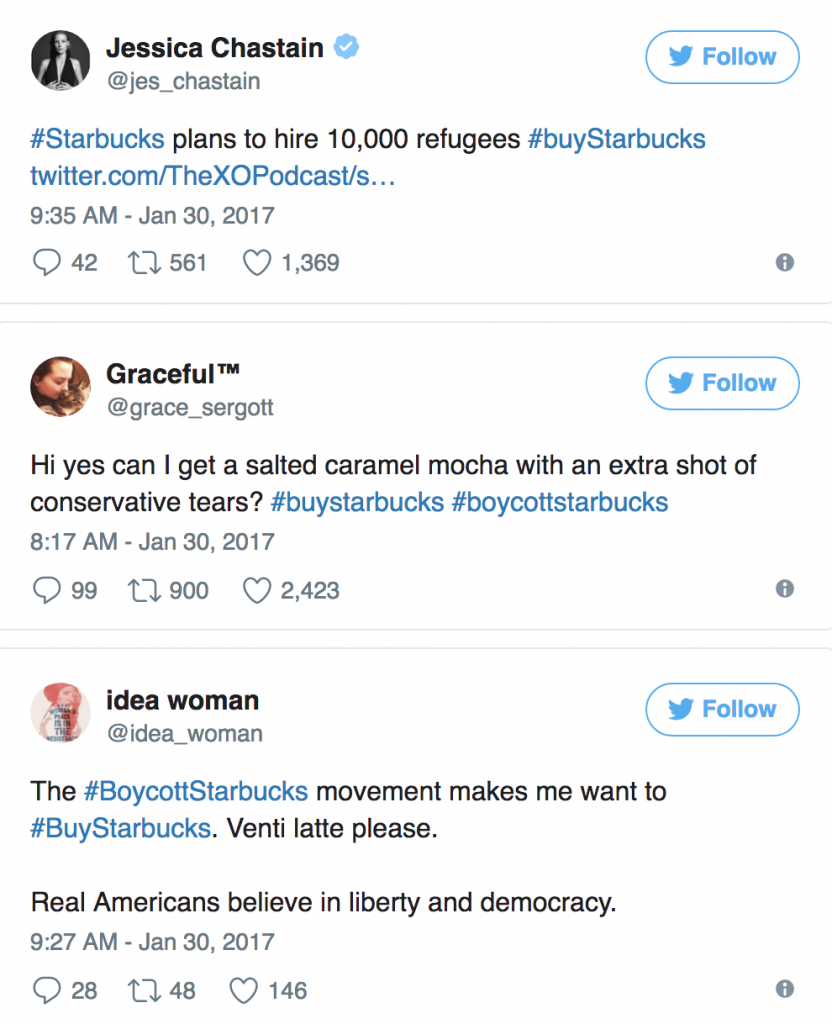Follow idea woman

pos(722,710)
